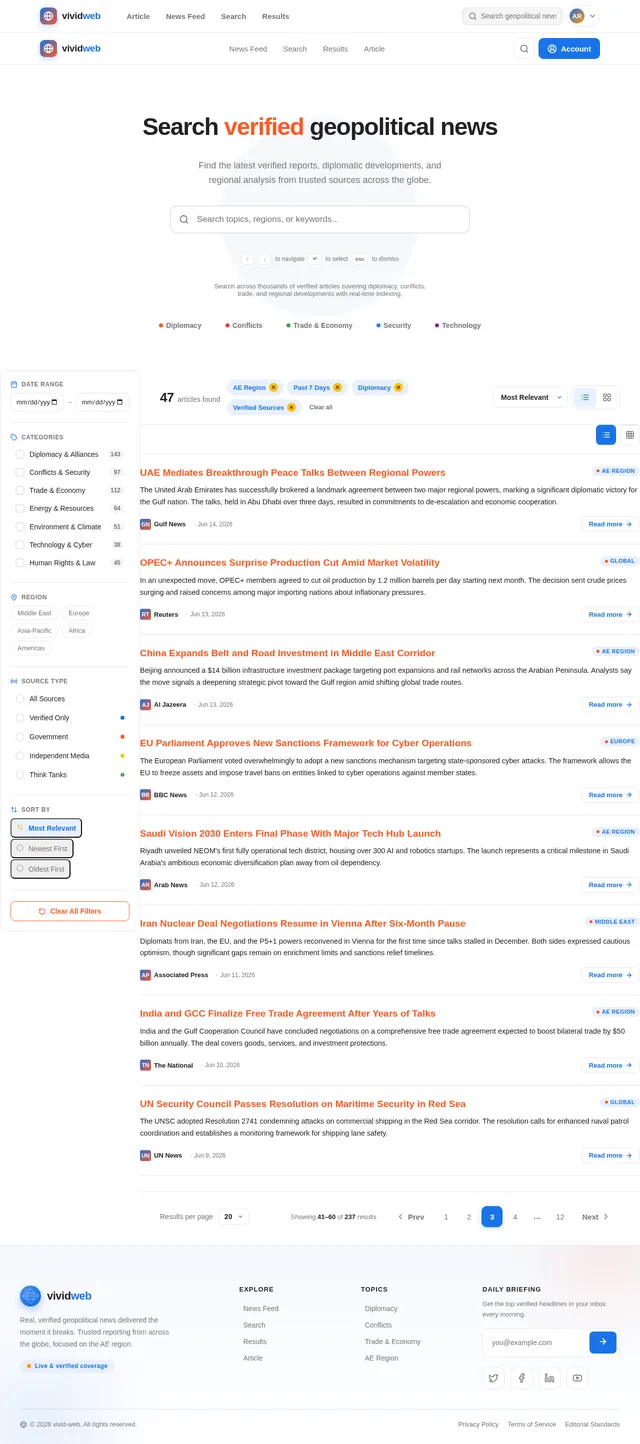640x1444 pixels.
Task: Click the Clear All Filters button
Action: pyautogui.click(x=70, y=911)
